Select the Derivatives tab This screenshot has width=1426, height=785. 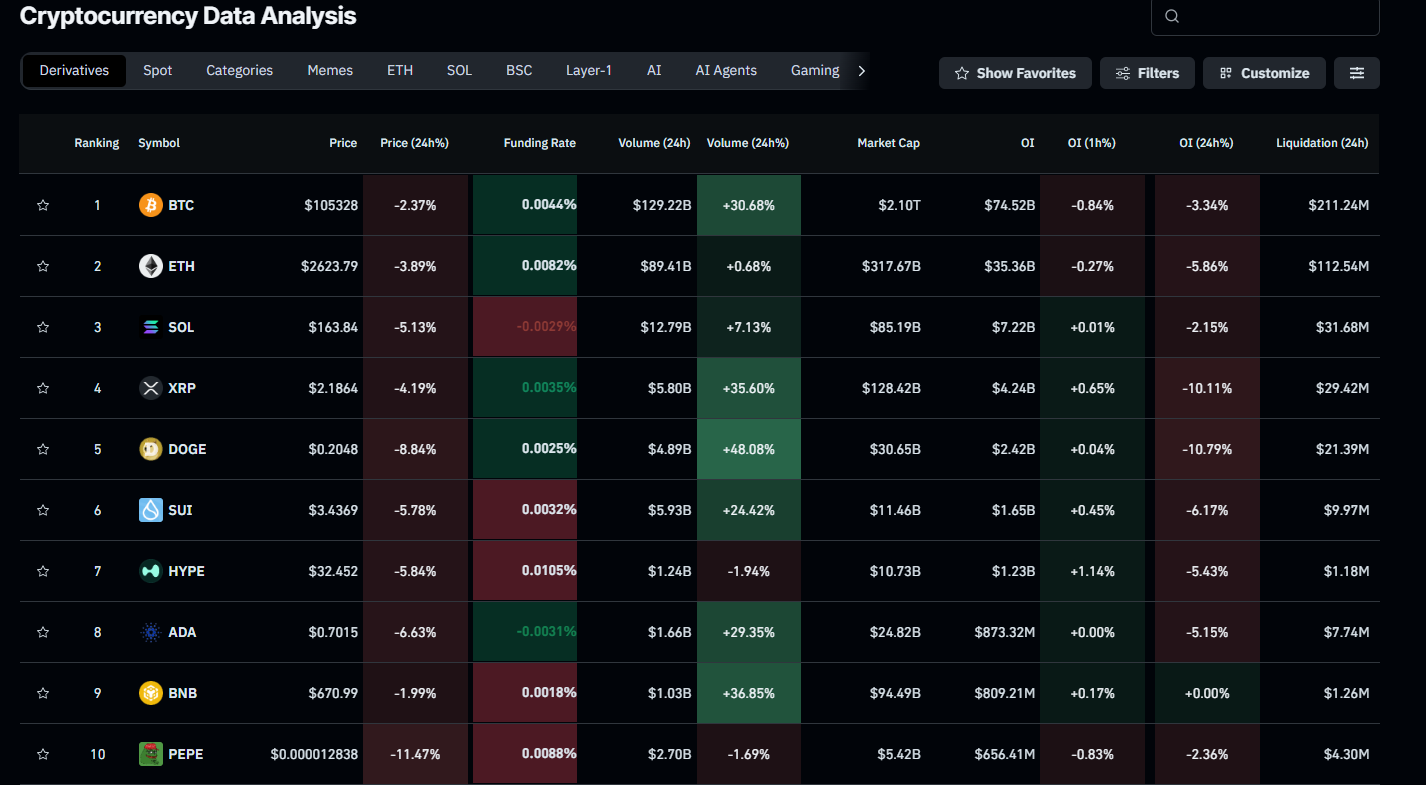click(x=74, y=71)
